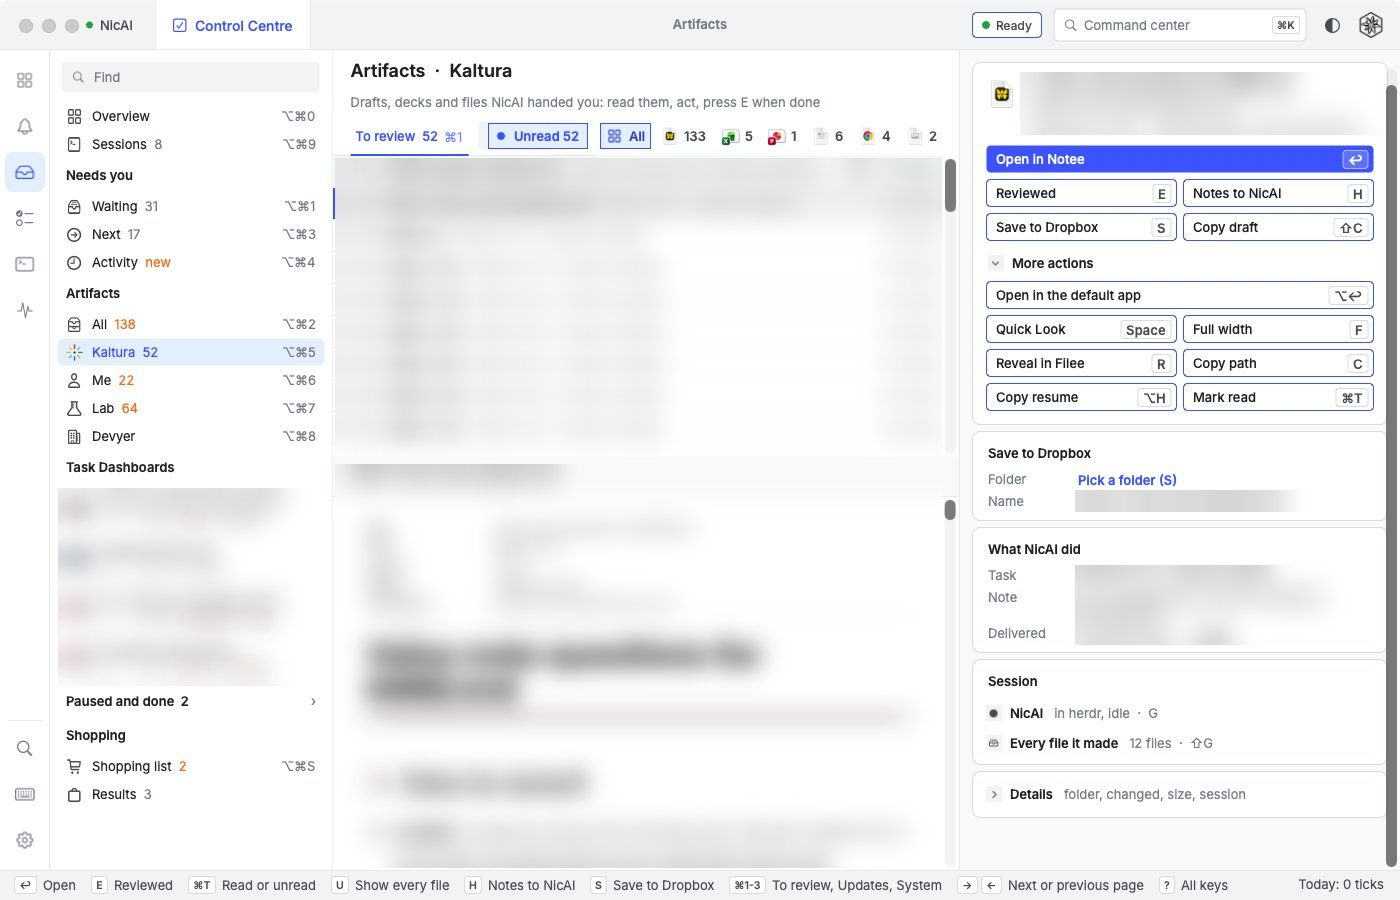Click Open in Notee button

[x=1179, y=159]
